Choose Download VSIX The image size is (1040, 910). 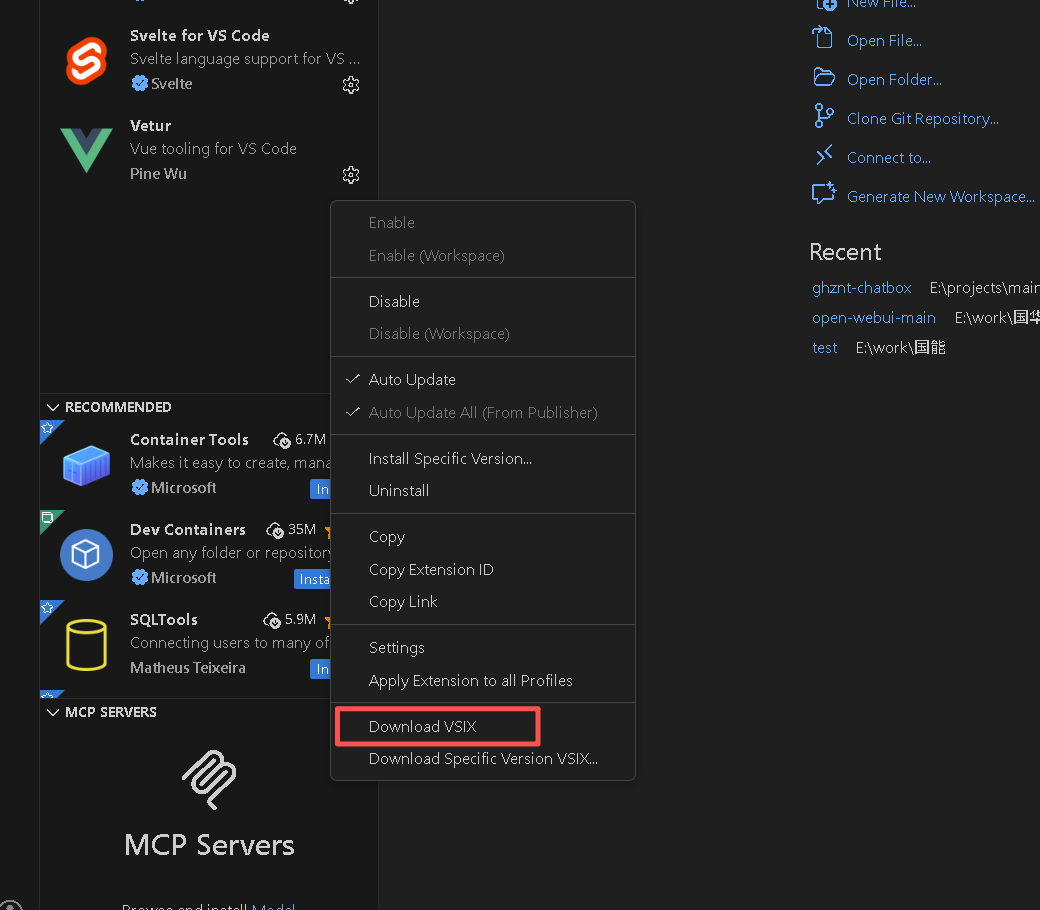pyautogui.click(x=483, y=726)
